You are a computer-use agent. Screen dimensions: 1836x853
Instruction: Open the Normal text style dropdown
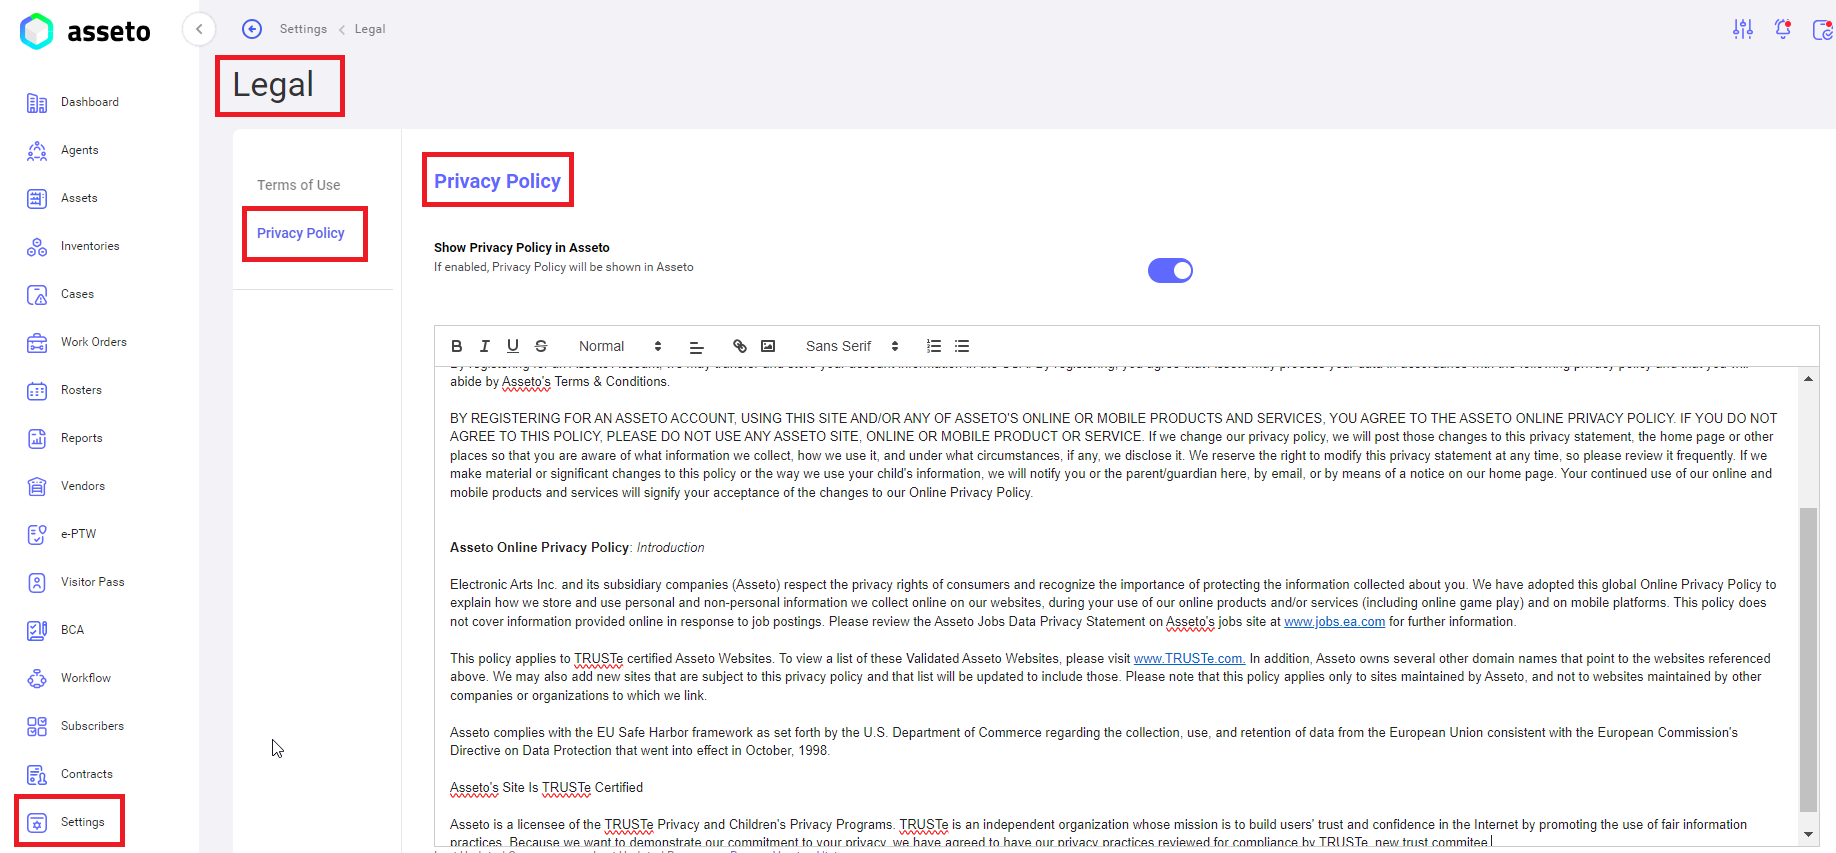click(x=620, y=346)
